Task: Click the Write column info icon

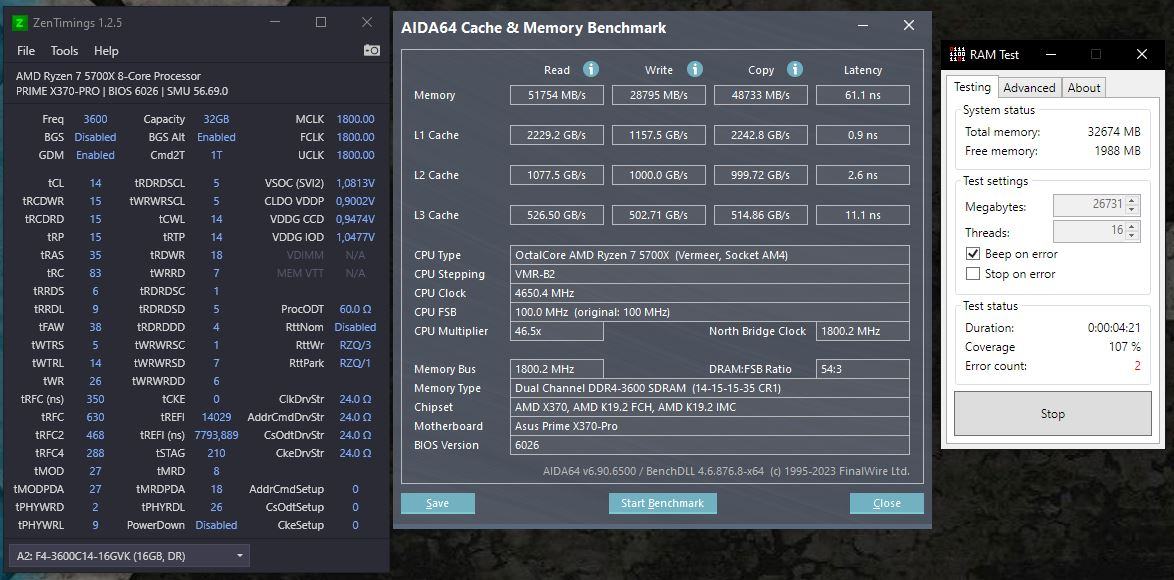Action: point(695,70)
